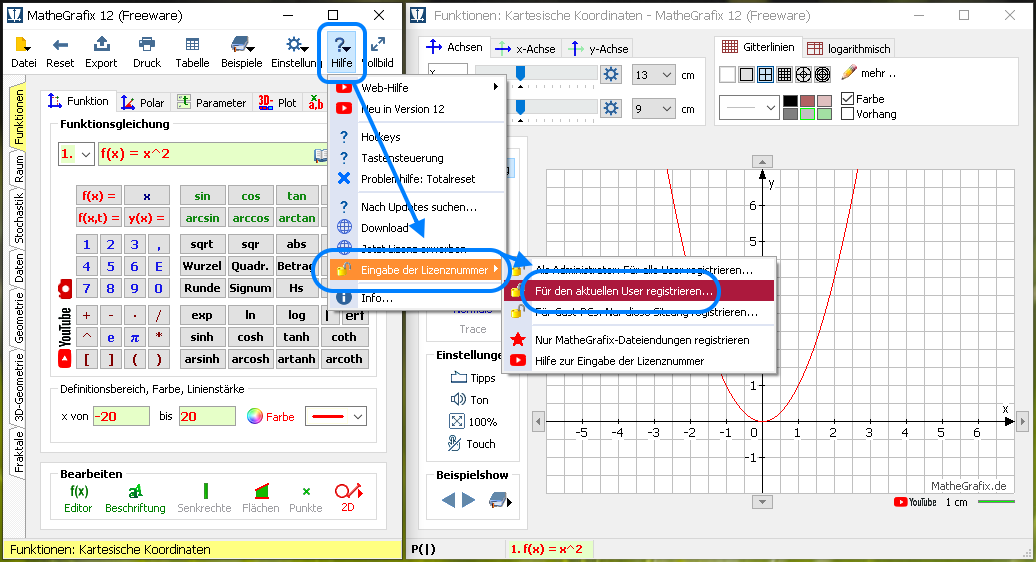The image size is (1036, 562).
Task: Select the fine grid style option
Action: coord(784,75)
